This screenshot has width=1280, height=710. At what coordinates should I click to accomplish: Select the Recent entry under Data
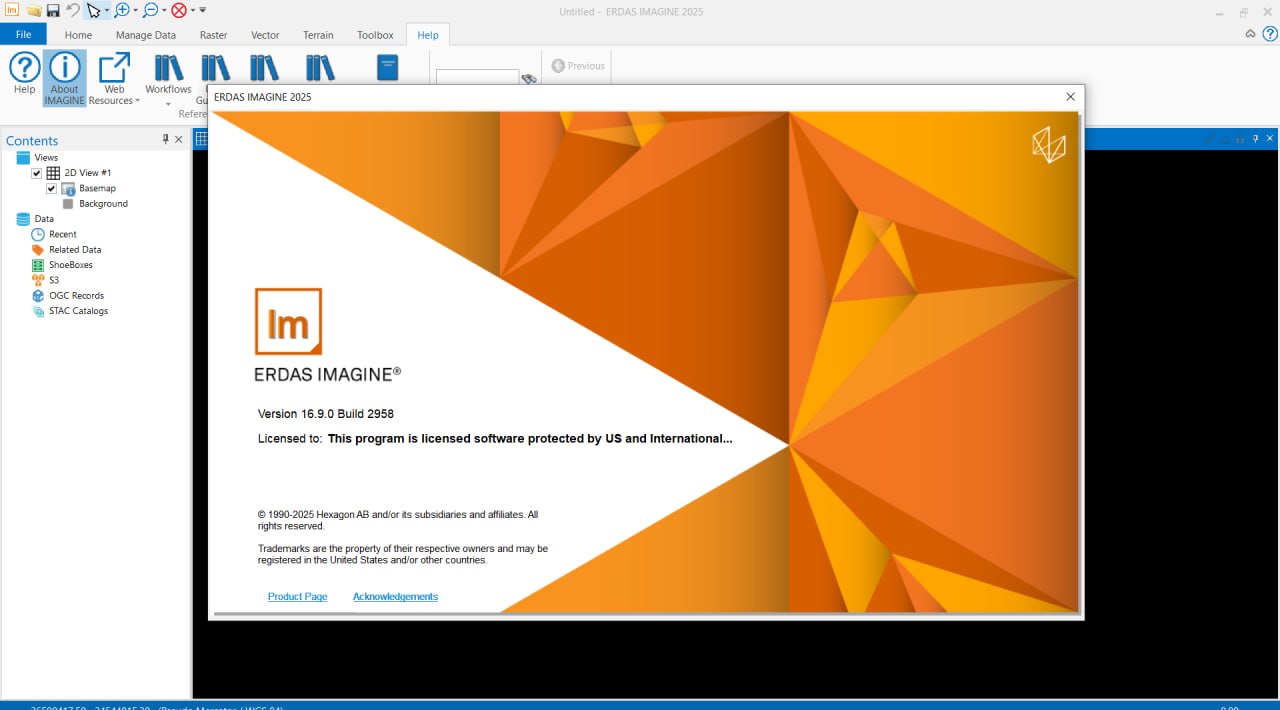pyautogui.click(x=63, y=234)
